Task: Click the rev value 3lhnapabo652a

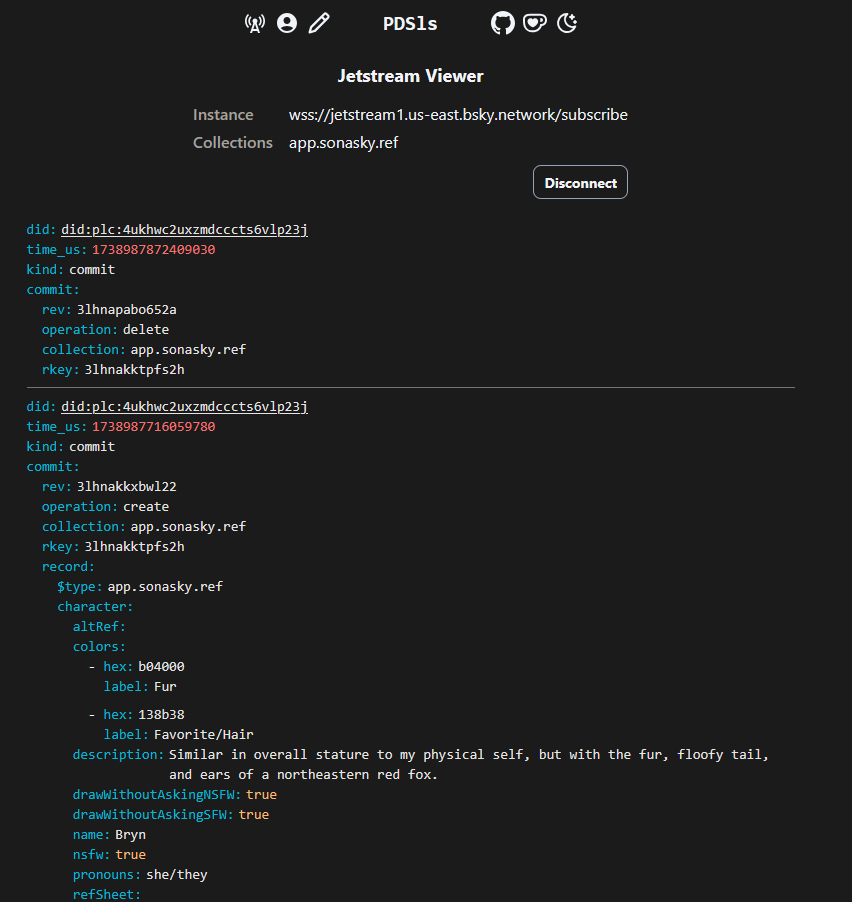Action: [126, 309]
